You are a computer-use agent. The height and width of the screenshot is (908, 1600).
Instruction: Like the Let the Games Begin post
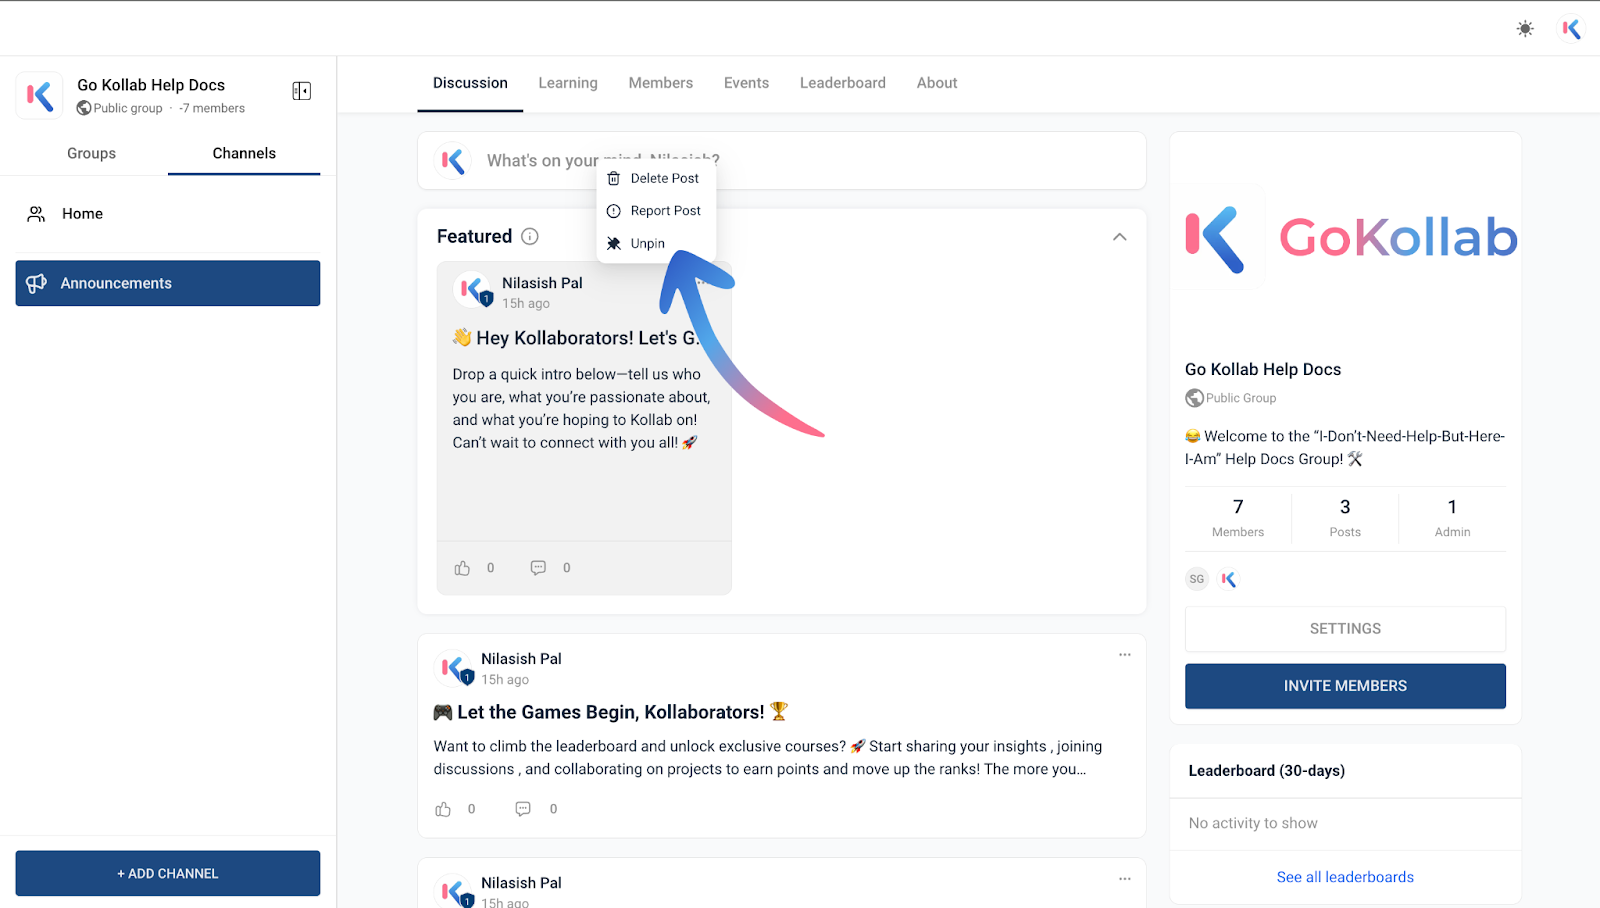coord(443,809)
